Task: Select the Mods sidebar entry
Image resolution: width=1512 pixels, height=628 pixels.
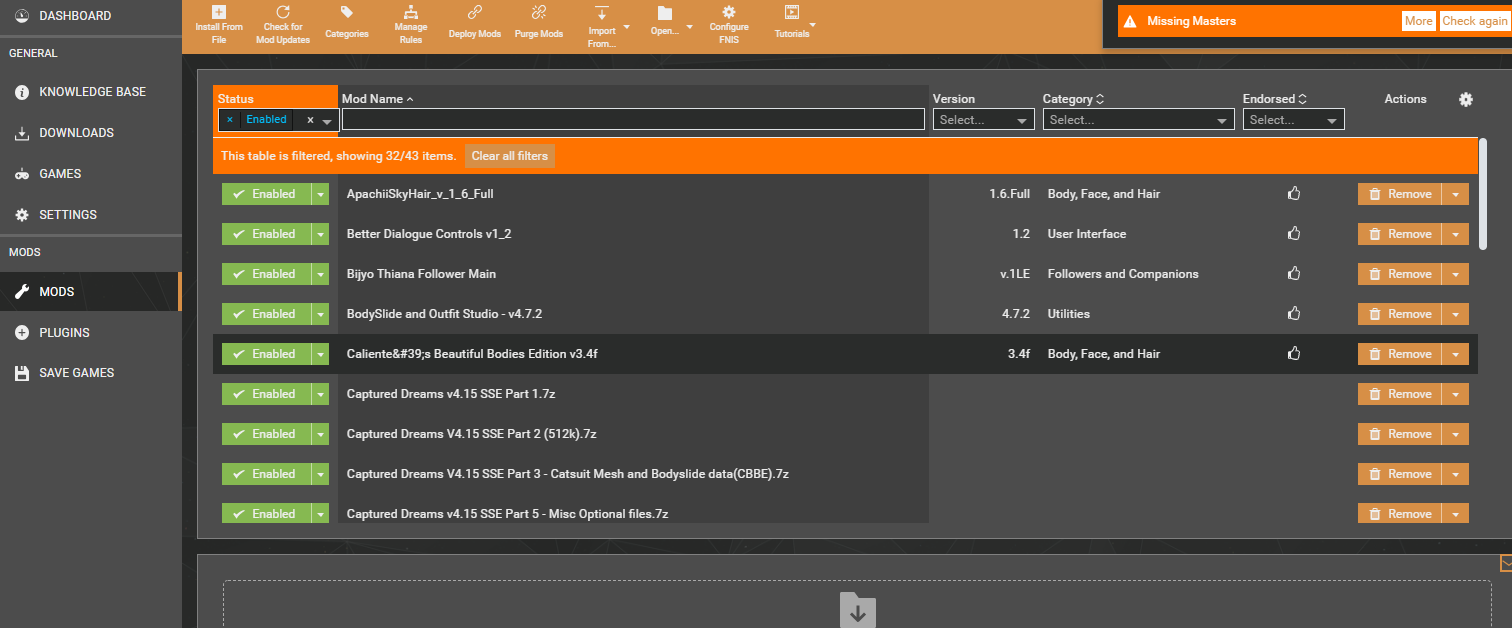Action: tap(90, 292)
